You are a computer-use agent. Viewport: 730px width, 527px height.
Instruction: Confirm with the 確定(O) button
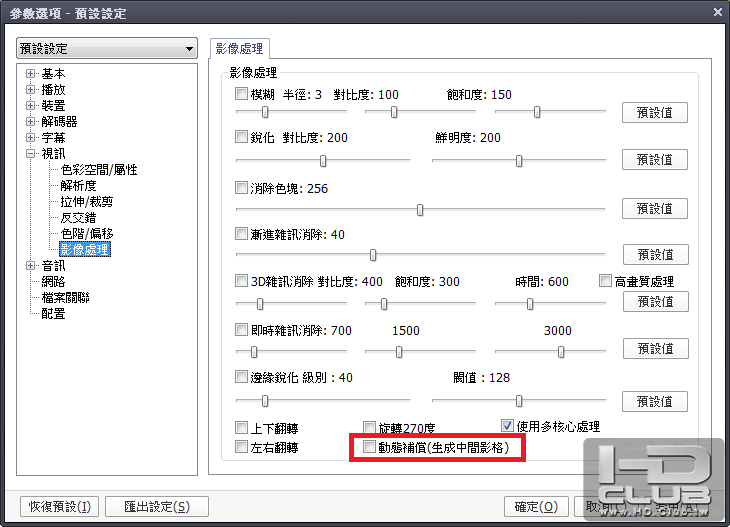click(536, 507)
